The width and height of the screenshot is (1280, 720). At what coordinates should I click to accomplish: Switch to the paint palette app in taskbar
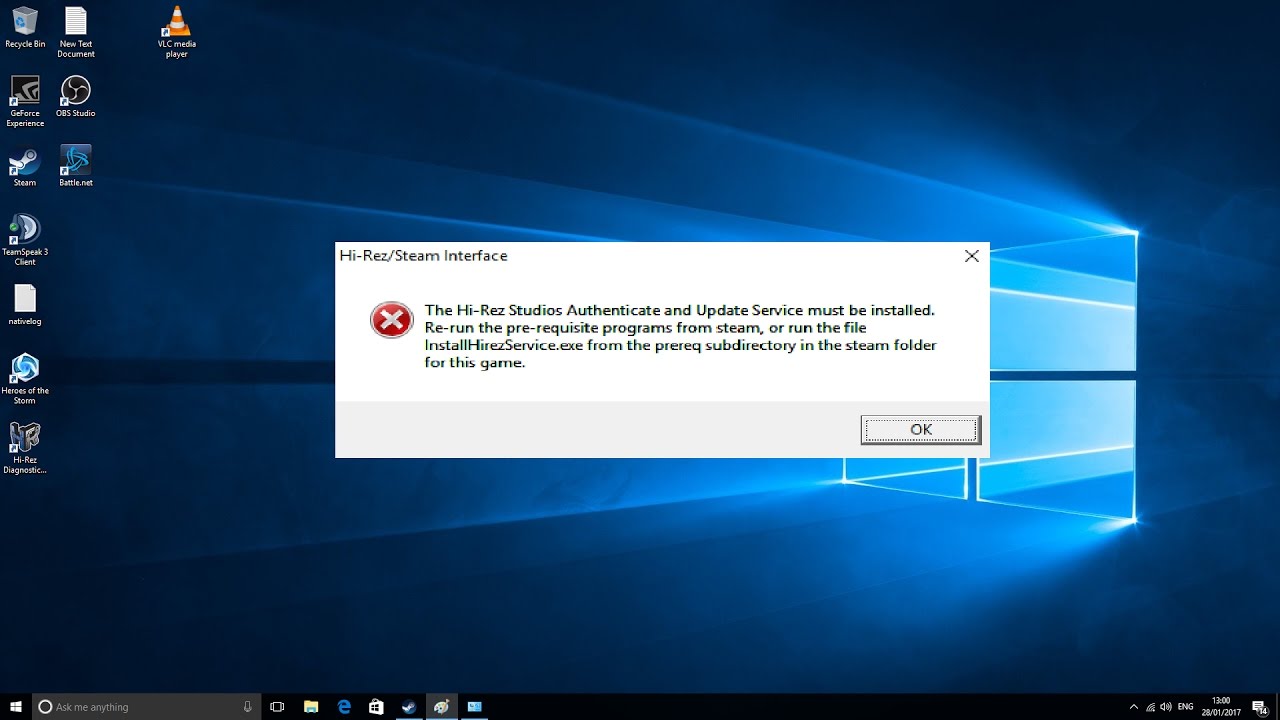[441, 707]
